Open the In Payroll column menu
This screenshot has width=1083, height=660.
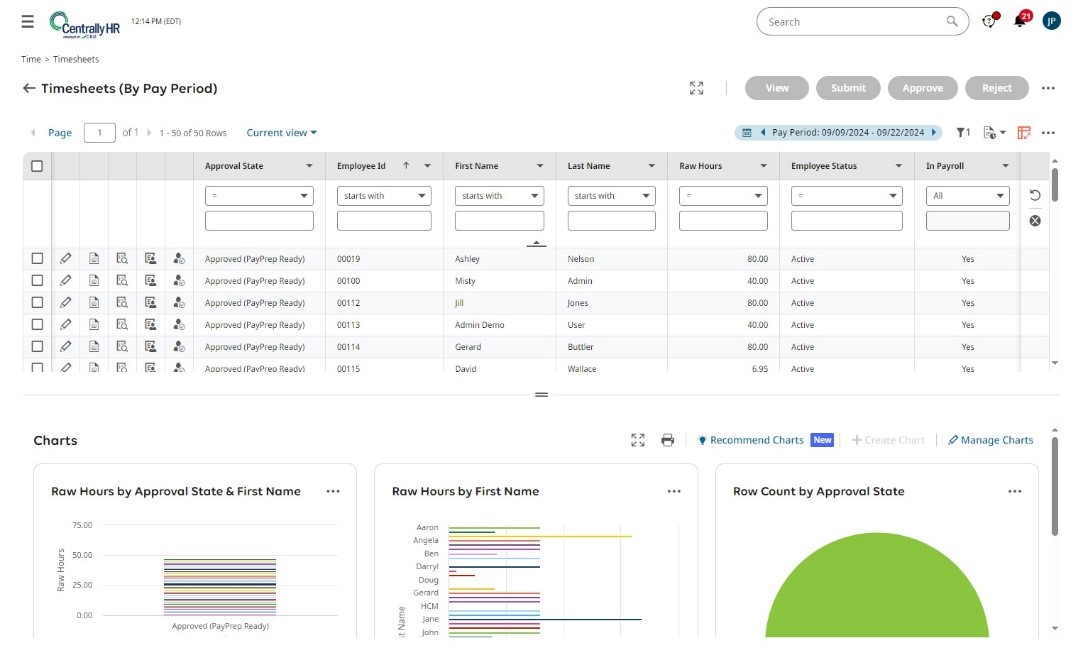[x=1006, y=166]
